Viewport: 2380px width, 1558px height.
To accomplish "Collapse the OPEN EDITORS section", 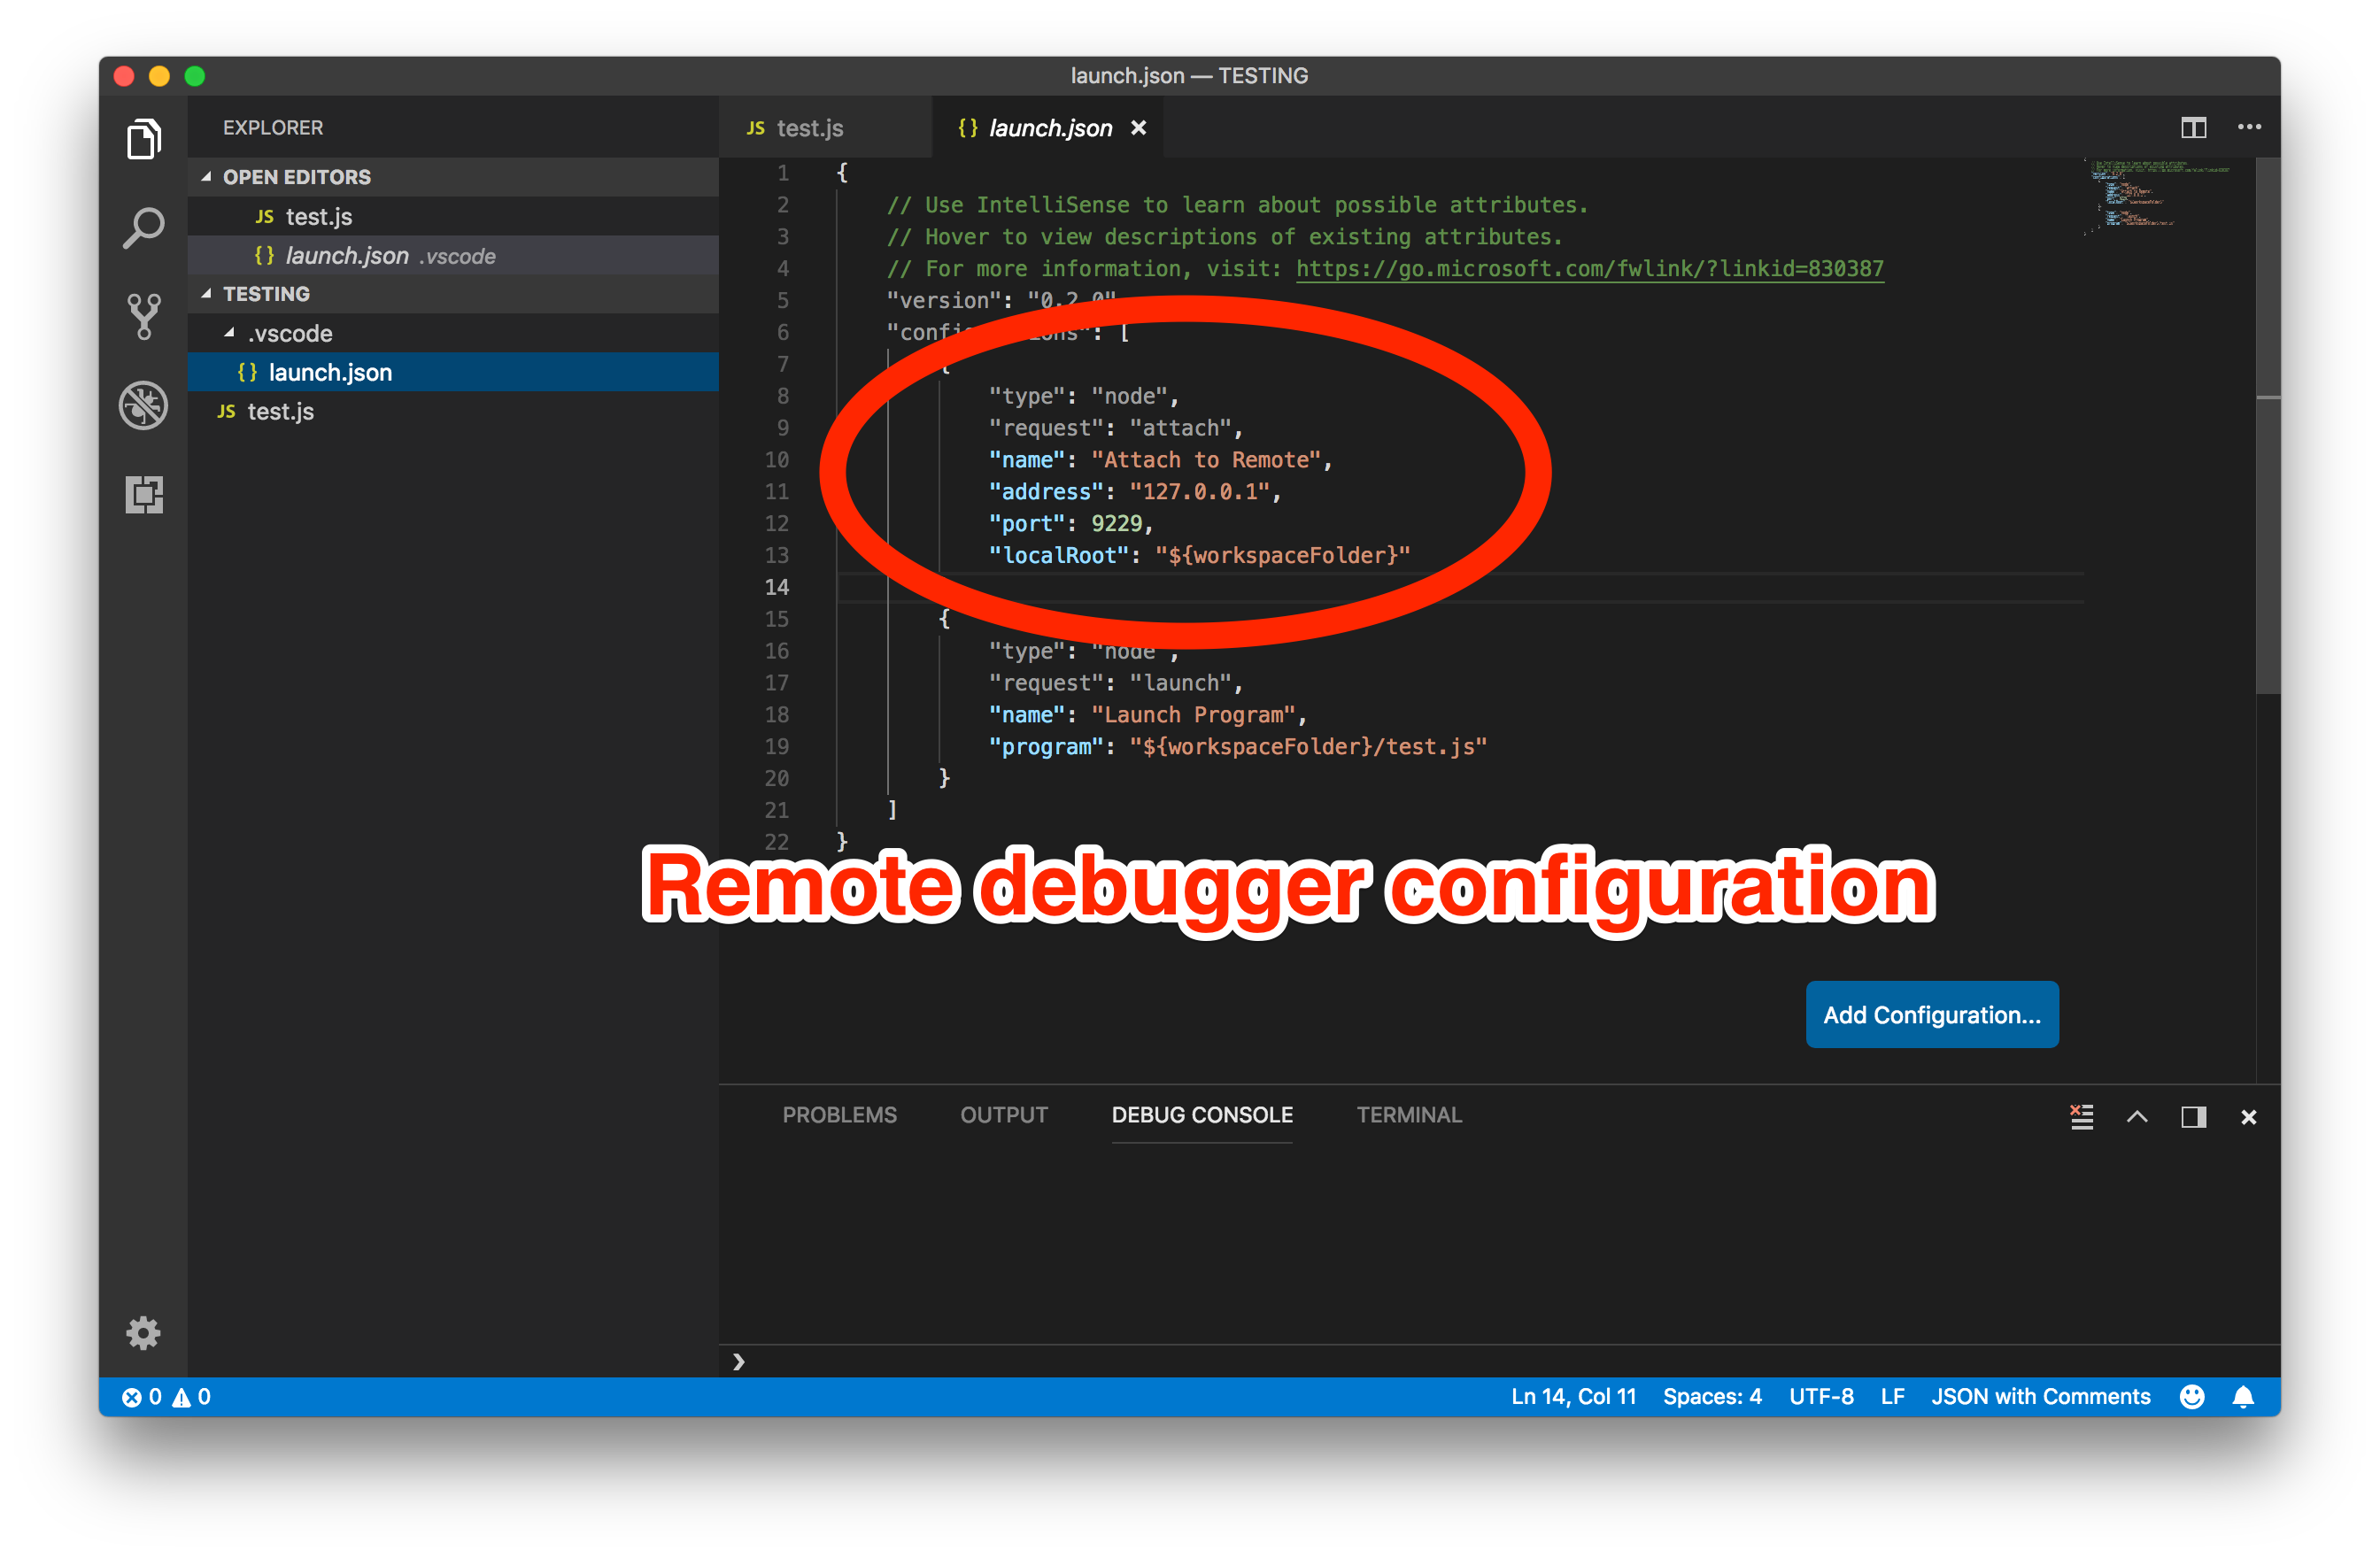I will [x=207, y=176].
